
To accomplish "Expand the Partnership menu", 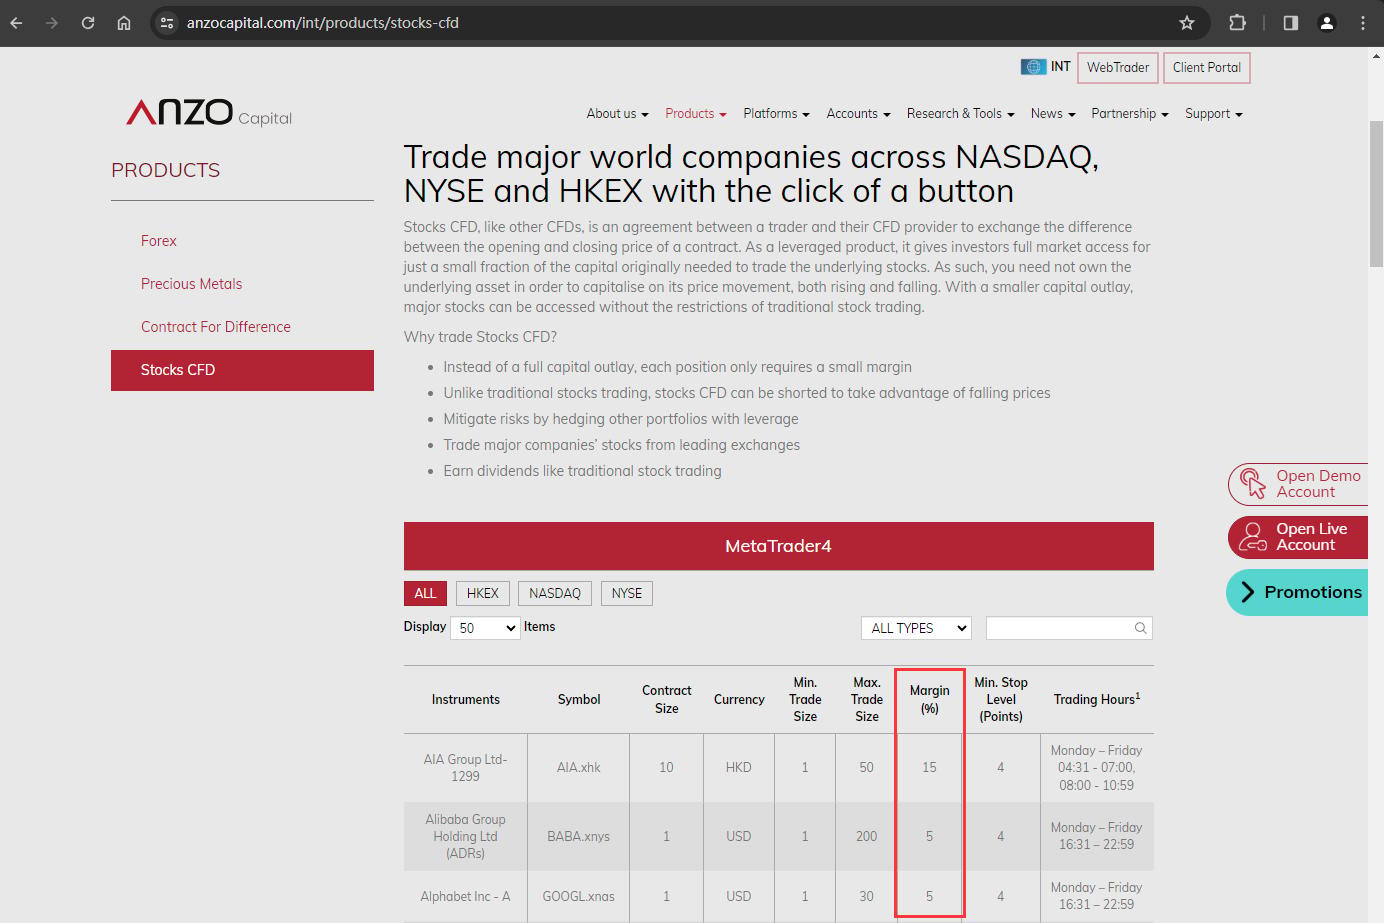I will point(1130,114).
